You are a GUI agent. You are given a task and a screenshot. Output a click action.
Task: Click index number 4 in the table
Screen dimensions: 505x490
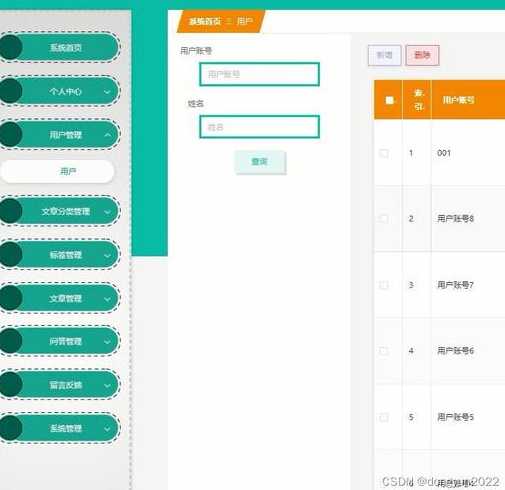coord(411,351)
